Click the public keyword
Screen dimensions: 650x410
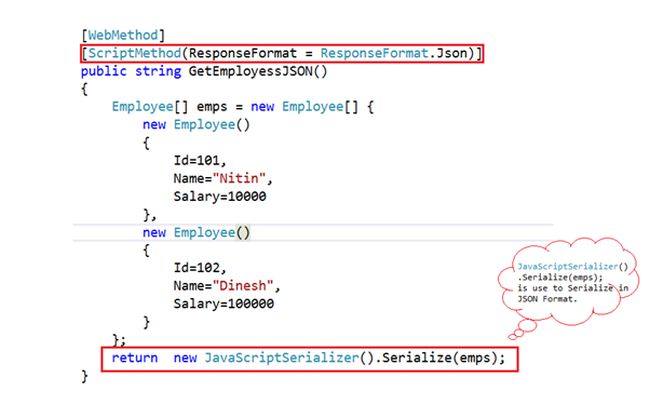tap(104, 71)
